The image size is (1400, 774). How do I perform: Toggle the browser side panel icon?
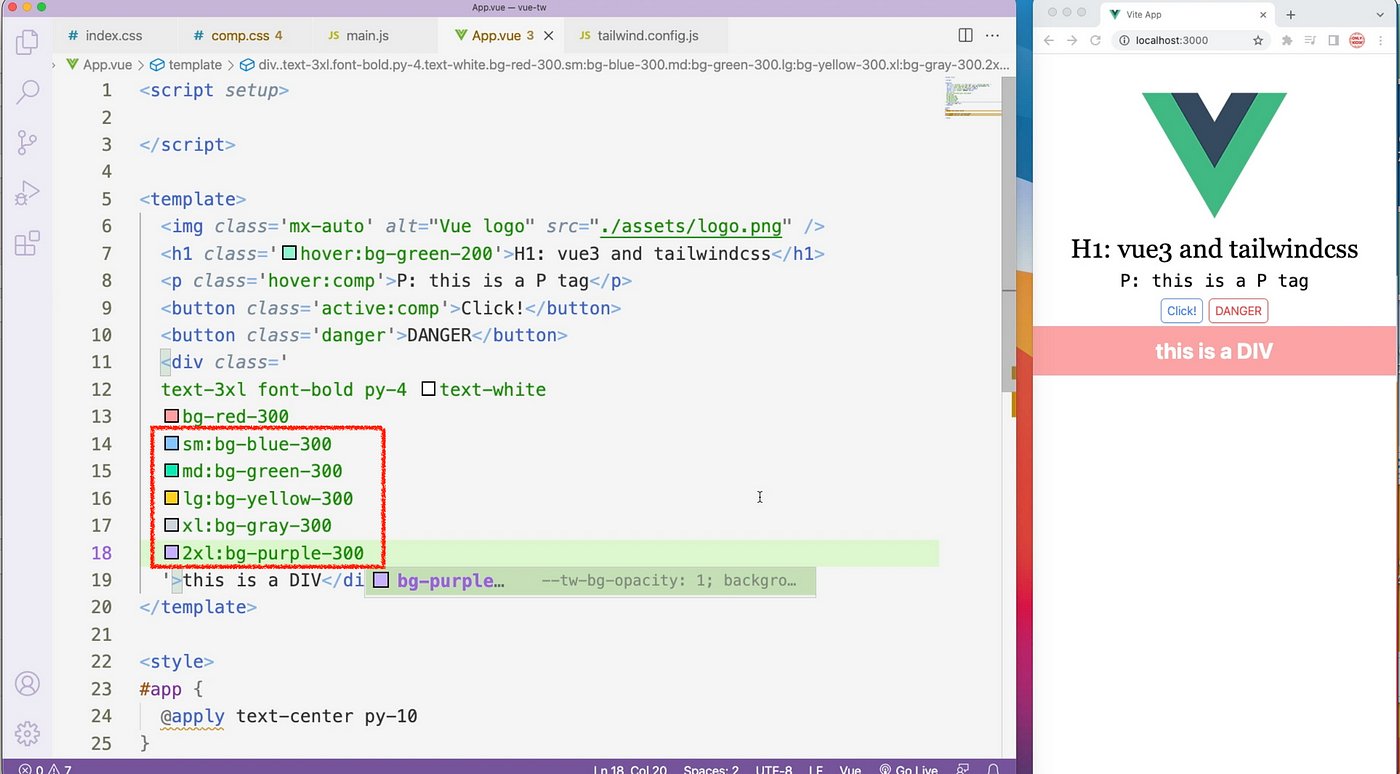[x=1333, y=40]
